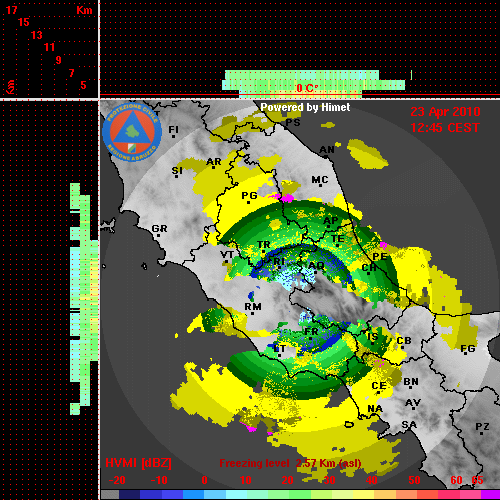Image resolution: width=500 pixels, height=500 pixels.
Task: Click the VT city label
Action: [x=227, y=255]
